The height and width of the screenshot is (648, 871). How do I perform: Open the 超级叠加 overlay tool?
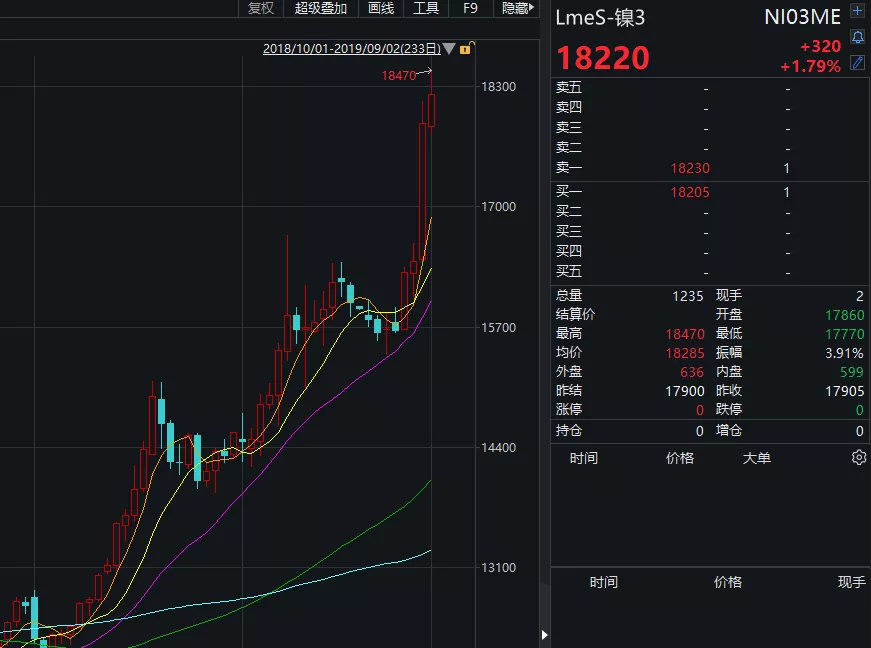coord(321,8)
